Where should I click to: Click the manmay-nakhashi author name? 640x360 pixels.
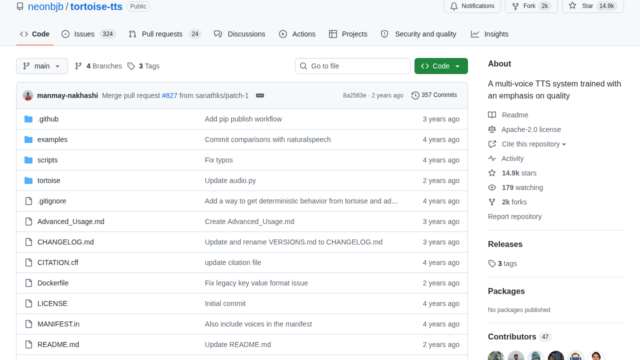(67, 96)
